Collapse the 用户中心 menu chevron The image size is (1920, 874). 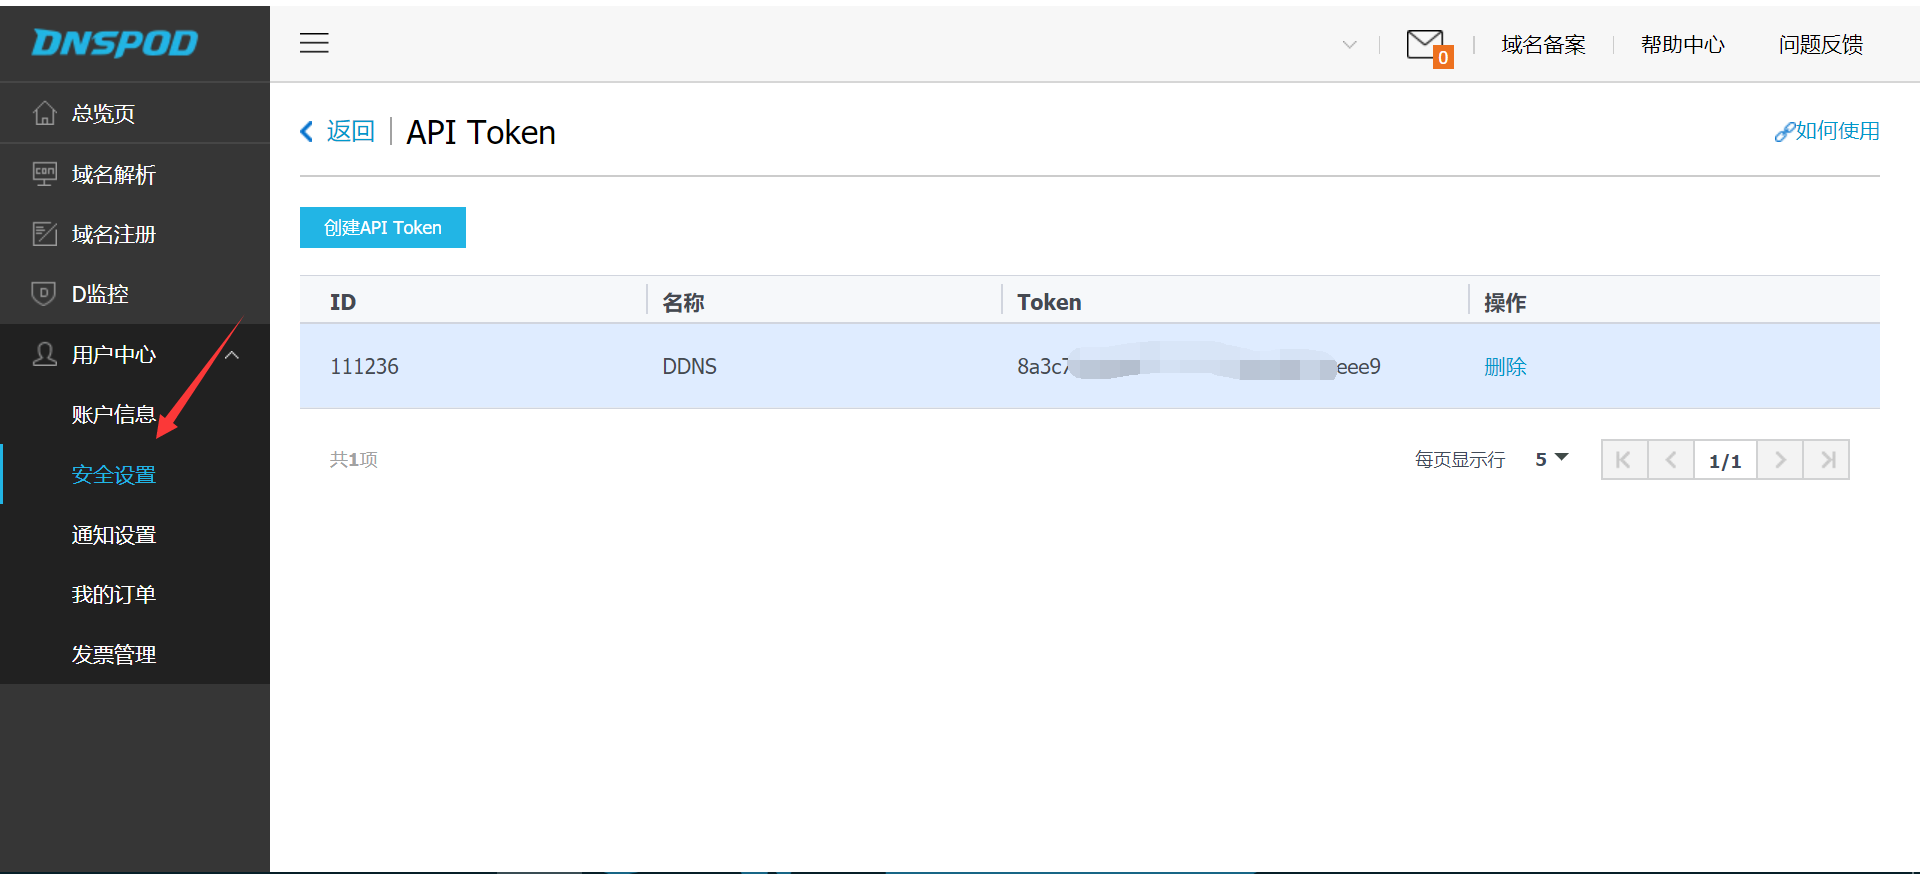232,355
